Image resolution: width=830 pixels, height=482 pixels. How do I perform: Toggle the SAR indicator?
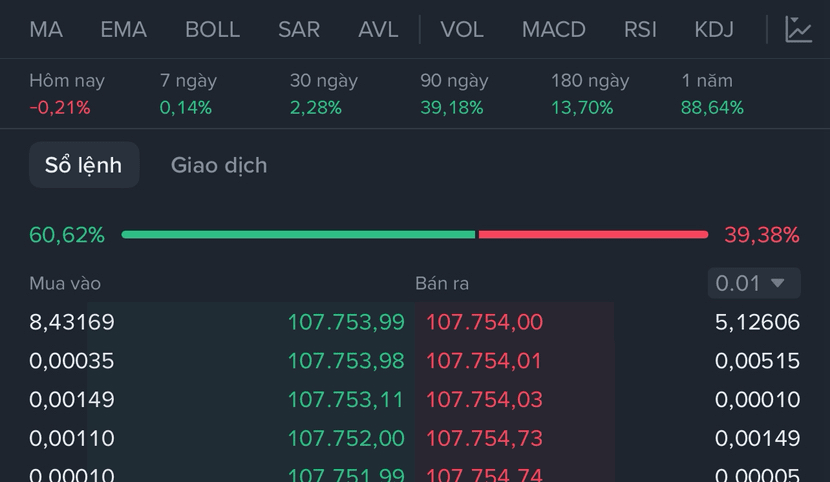point(299,30)
